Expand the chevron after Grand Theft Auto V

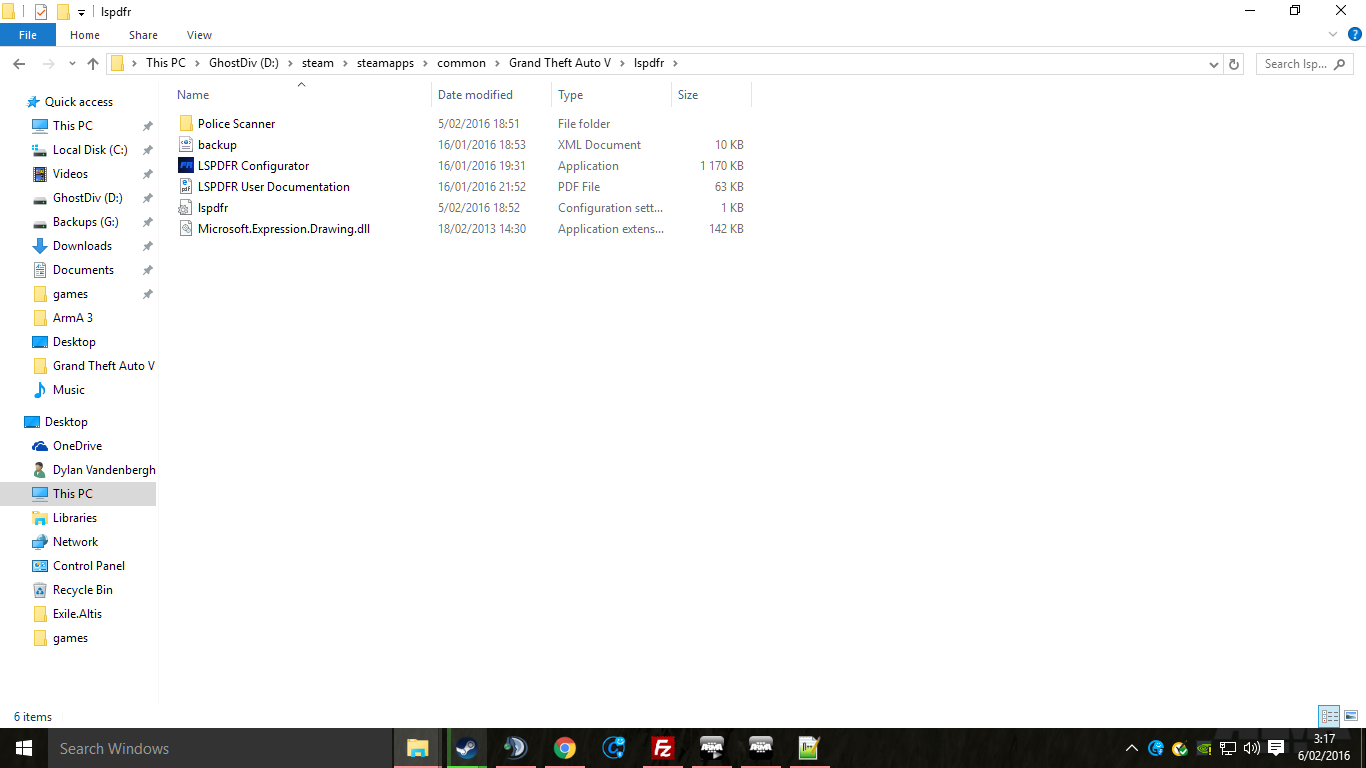[622, 63]
